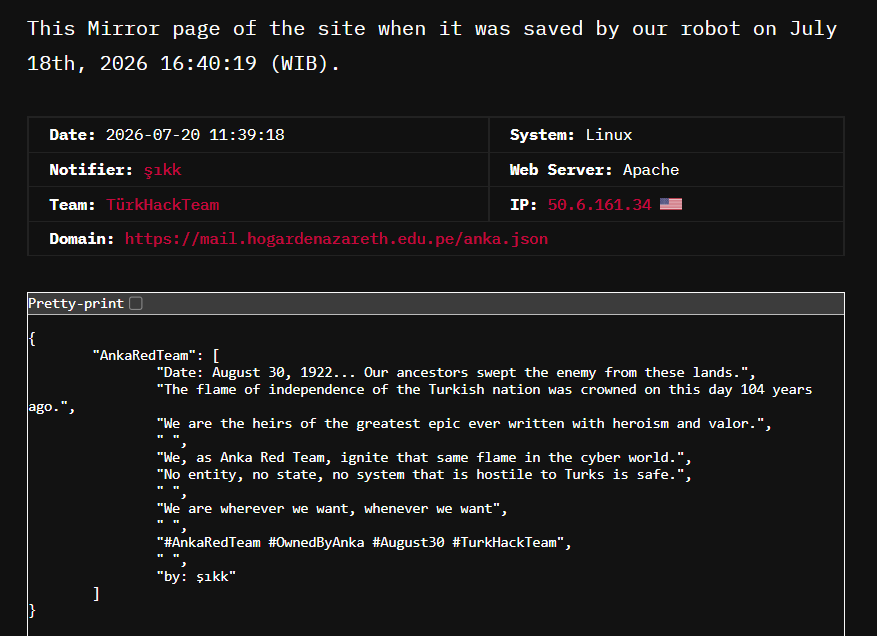This screenshot has width=877, height=636.
Task: Click the line "The flame of independence of the Turkish nation"
Action: click(x=420, y=398)
